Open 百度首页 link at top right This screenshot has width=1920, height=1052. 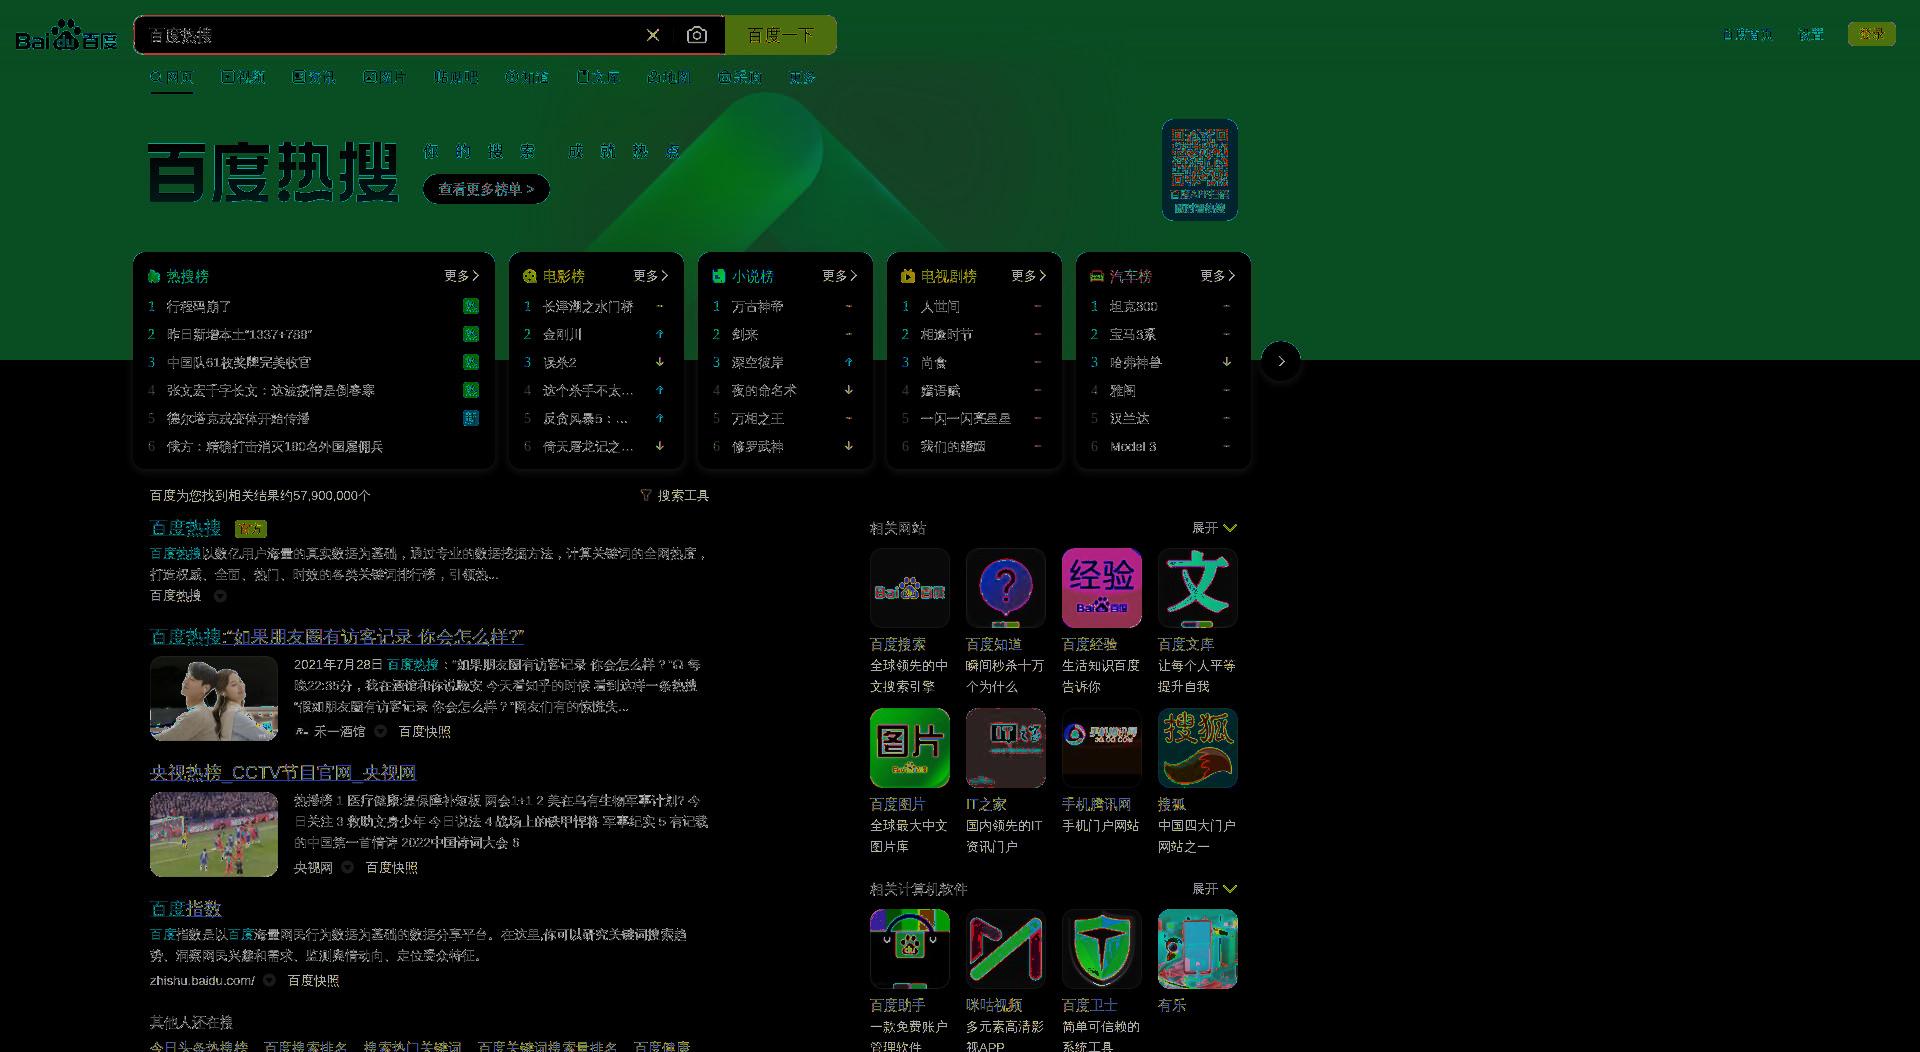(x=1747, y=34)
